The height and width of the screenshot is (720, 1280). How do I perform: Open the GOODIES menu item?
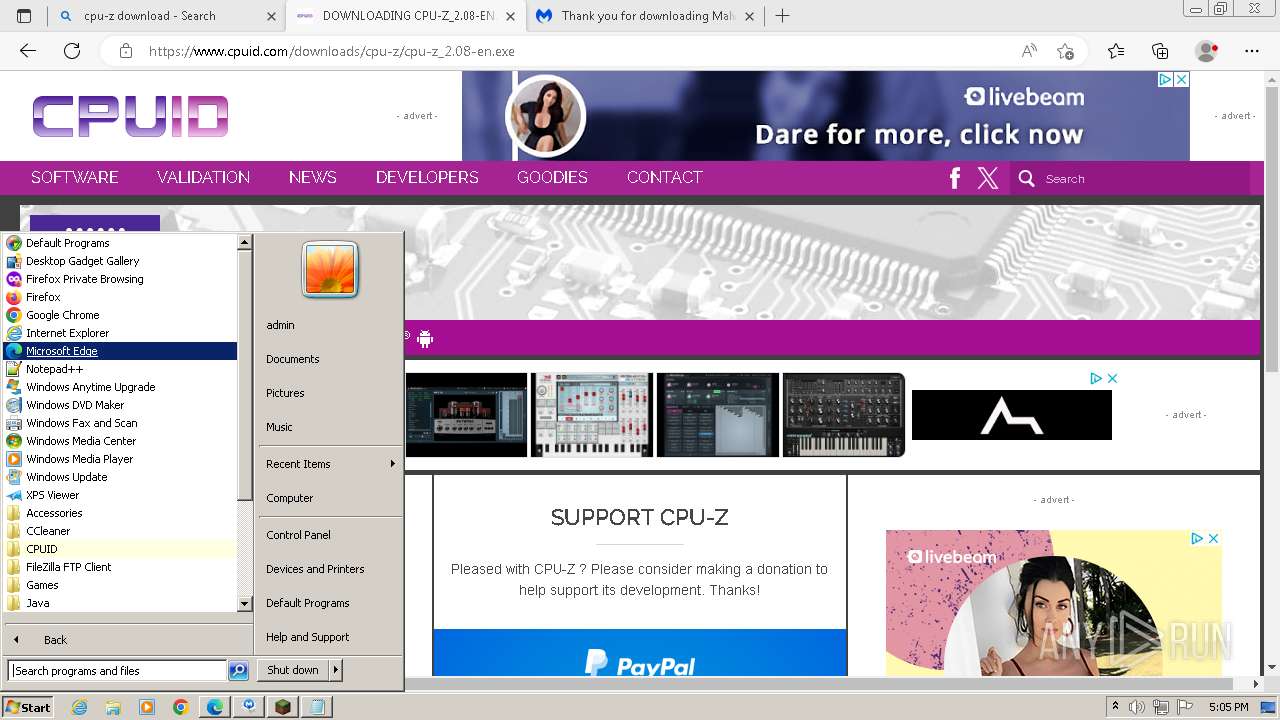coord(552,177)
